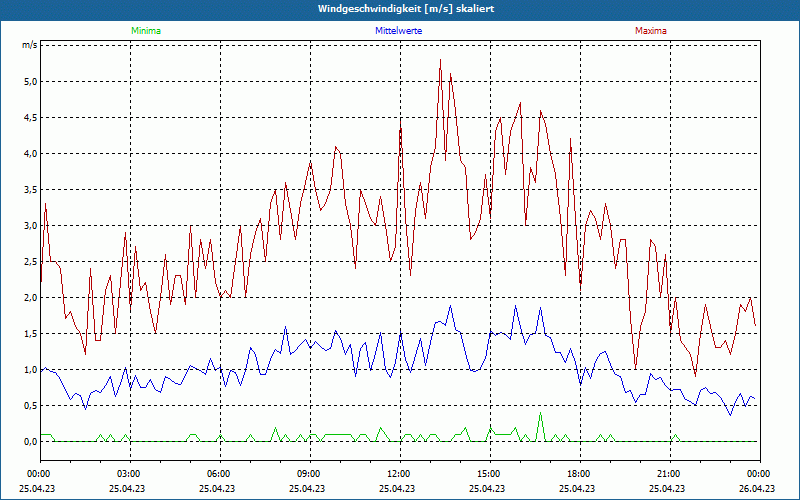The image size is (800, 500).
Task: Click the 06:00 time axis label
Action: tap(220, 474)
